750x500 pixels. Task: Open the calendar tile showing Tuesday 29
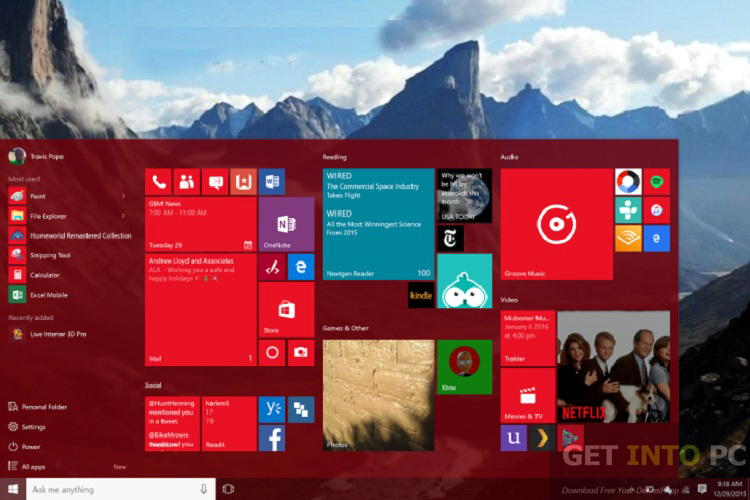(x=200, y=224)
